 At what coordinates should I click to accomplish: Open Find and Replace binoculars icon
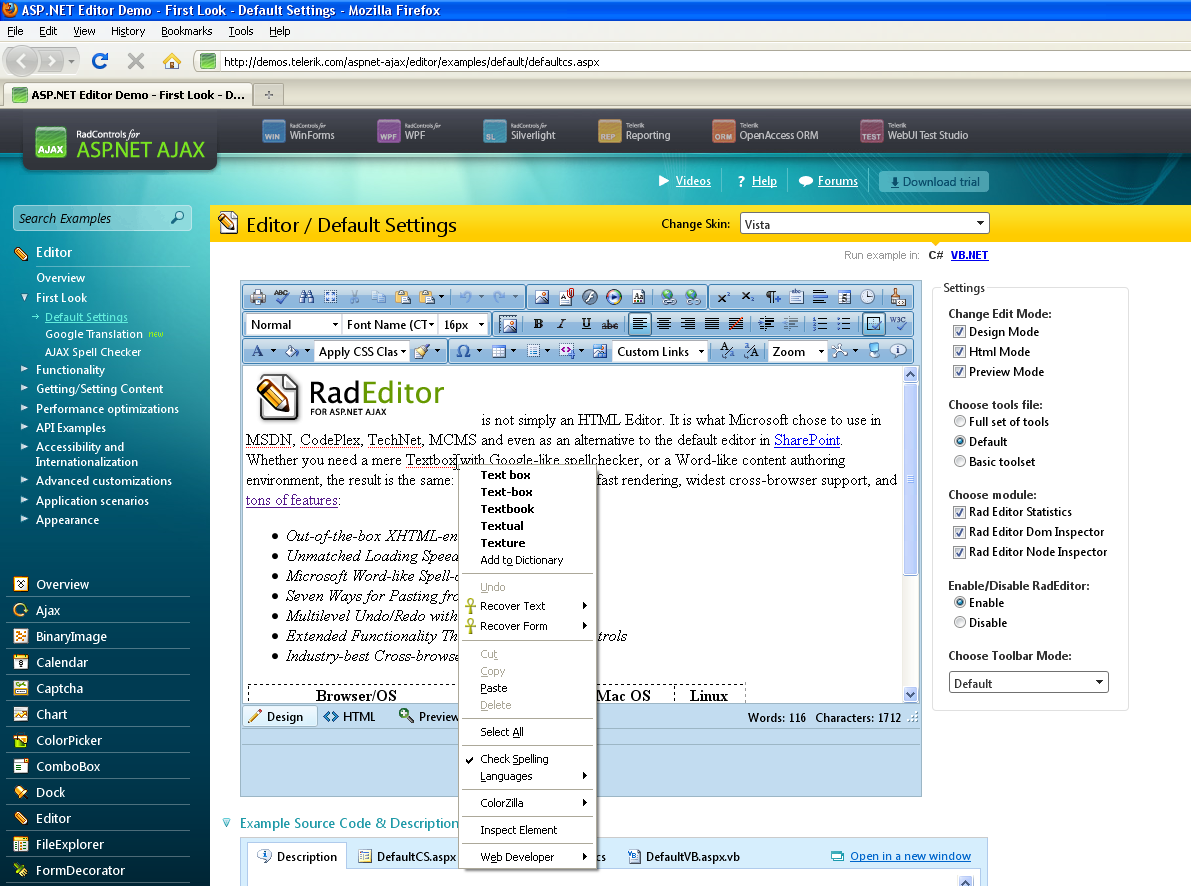pos(306,297)
